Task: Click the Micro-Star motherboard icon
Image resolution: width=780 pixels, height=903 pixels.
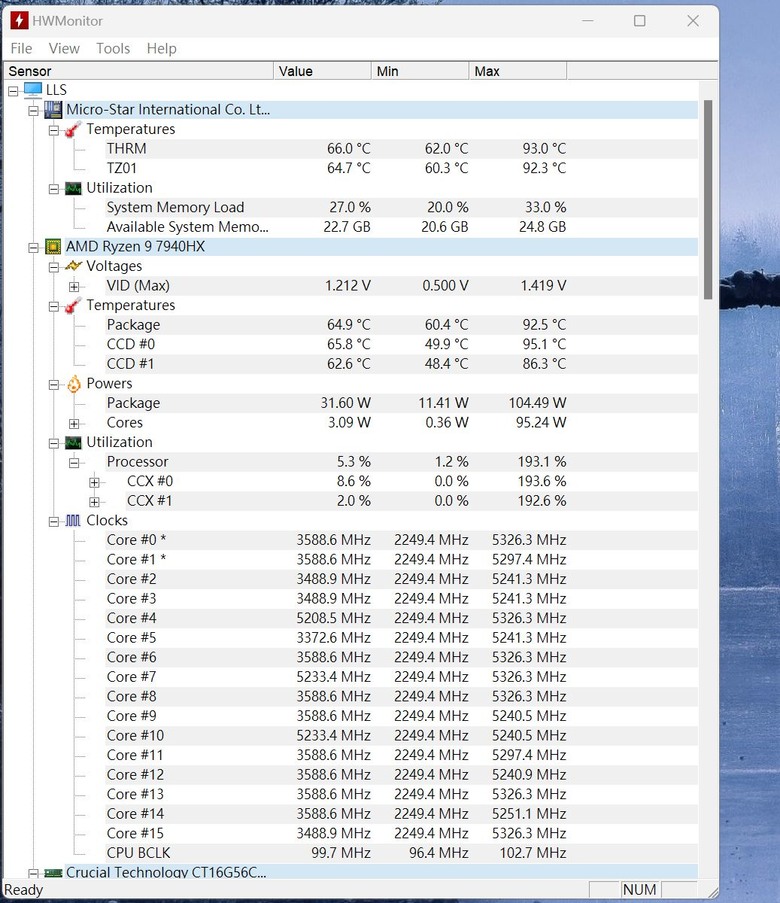Action: (53, 109)
